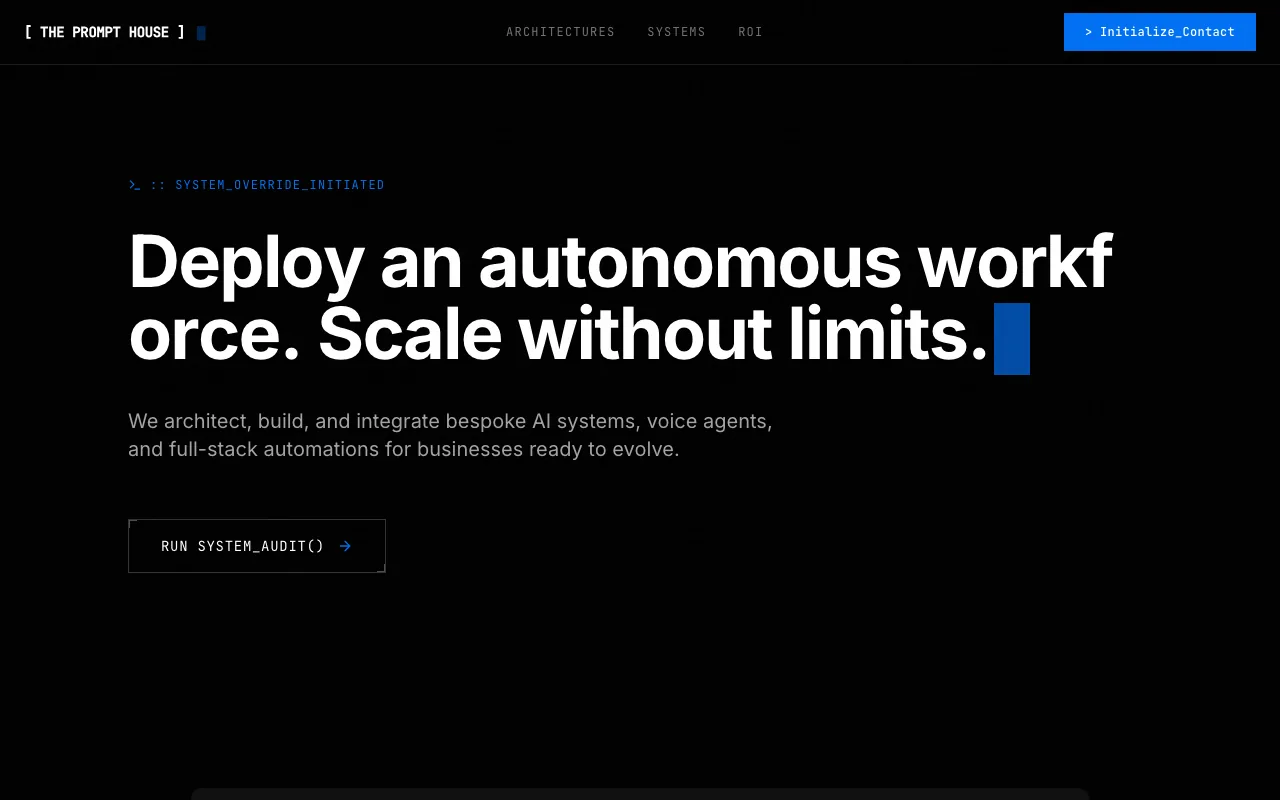This screenshot has height=800, width=1280.
Task: Click the faint glyph near the hero headline edge
Action: pyautogui.click(x=1096, y=407)
